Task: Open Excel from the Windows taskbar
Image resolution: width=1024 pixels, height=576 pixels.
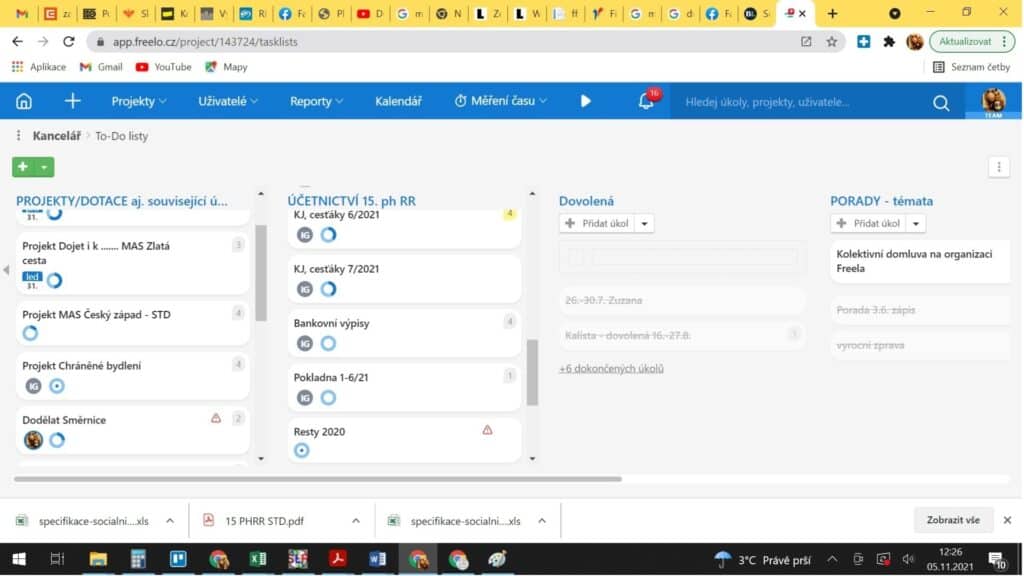Action: [258, 559]
